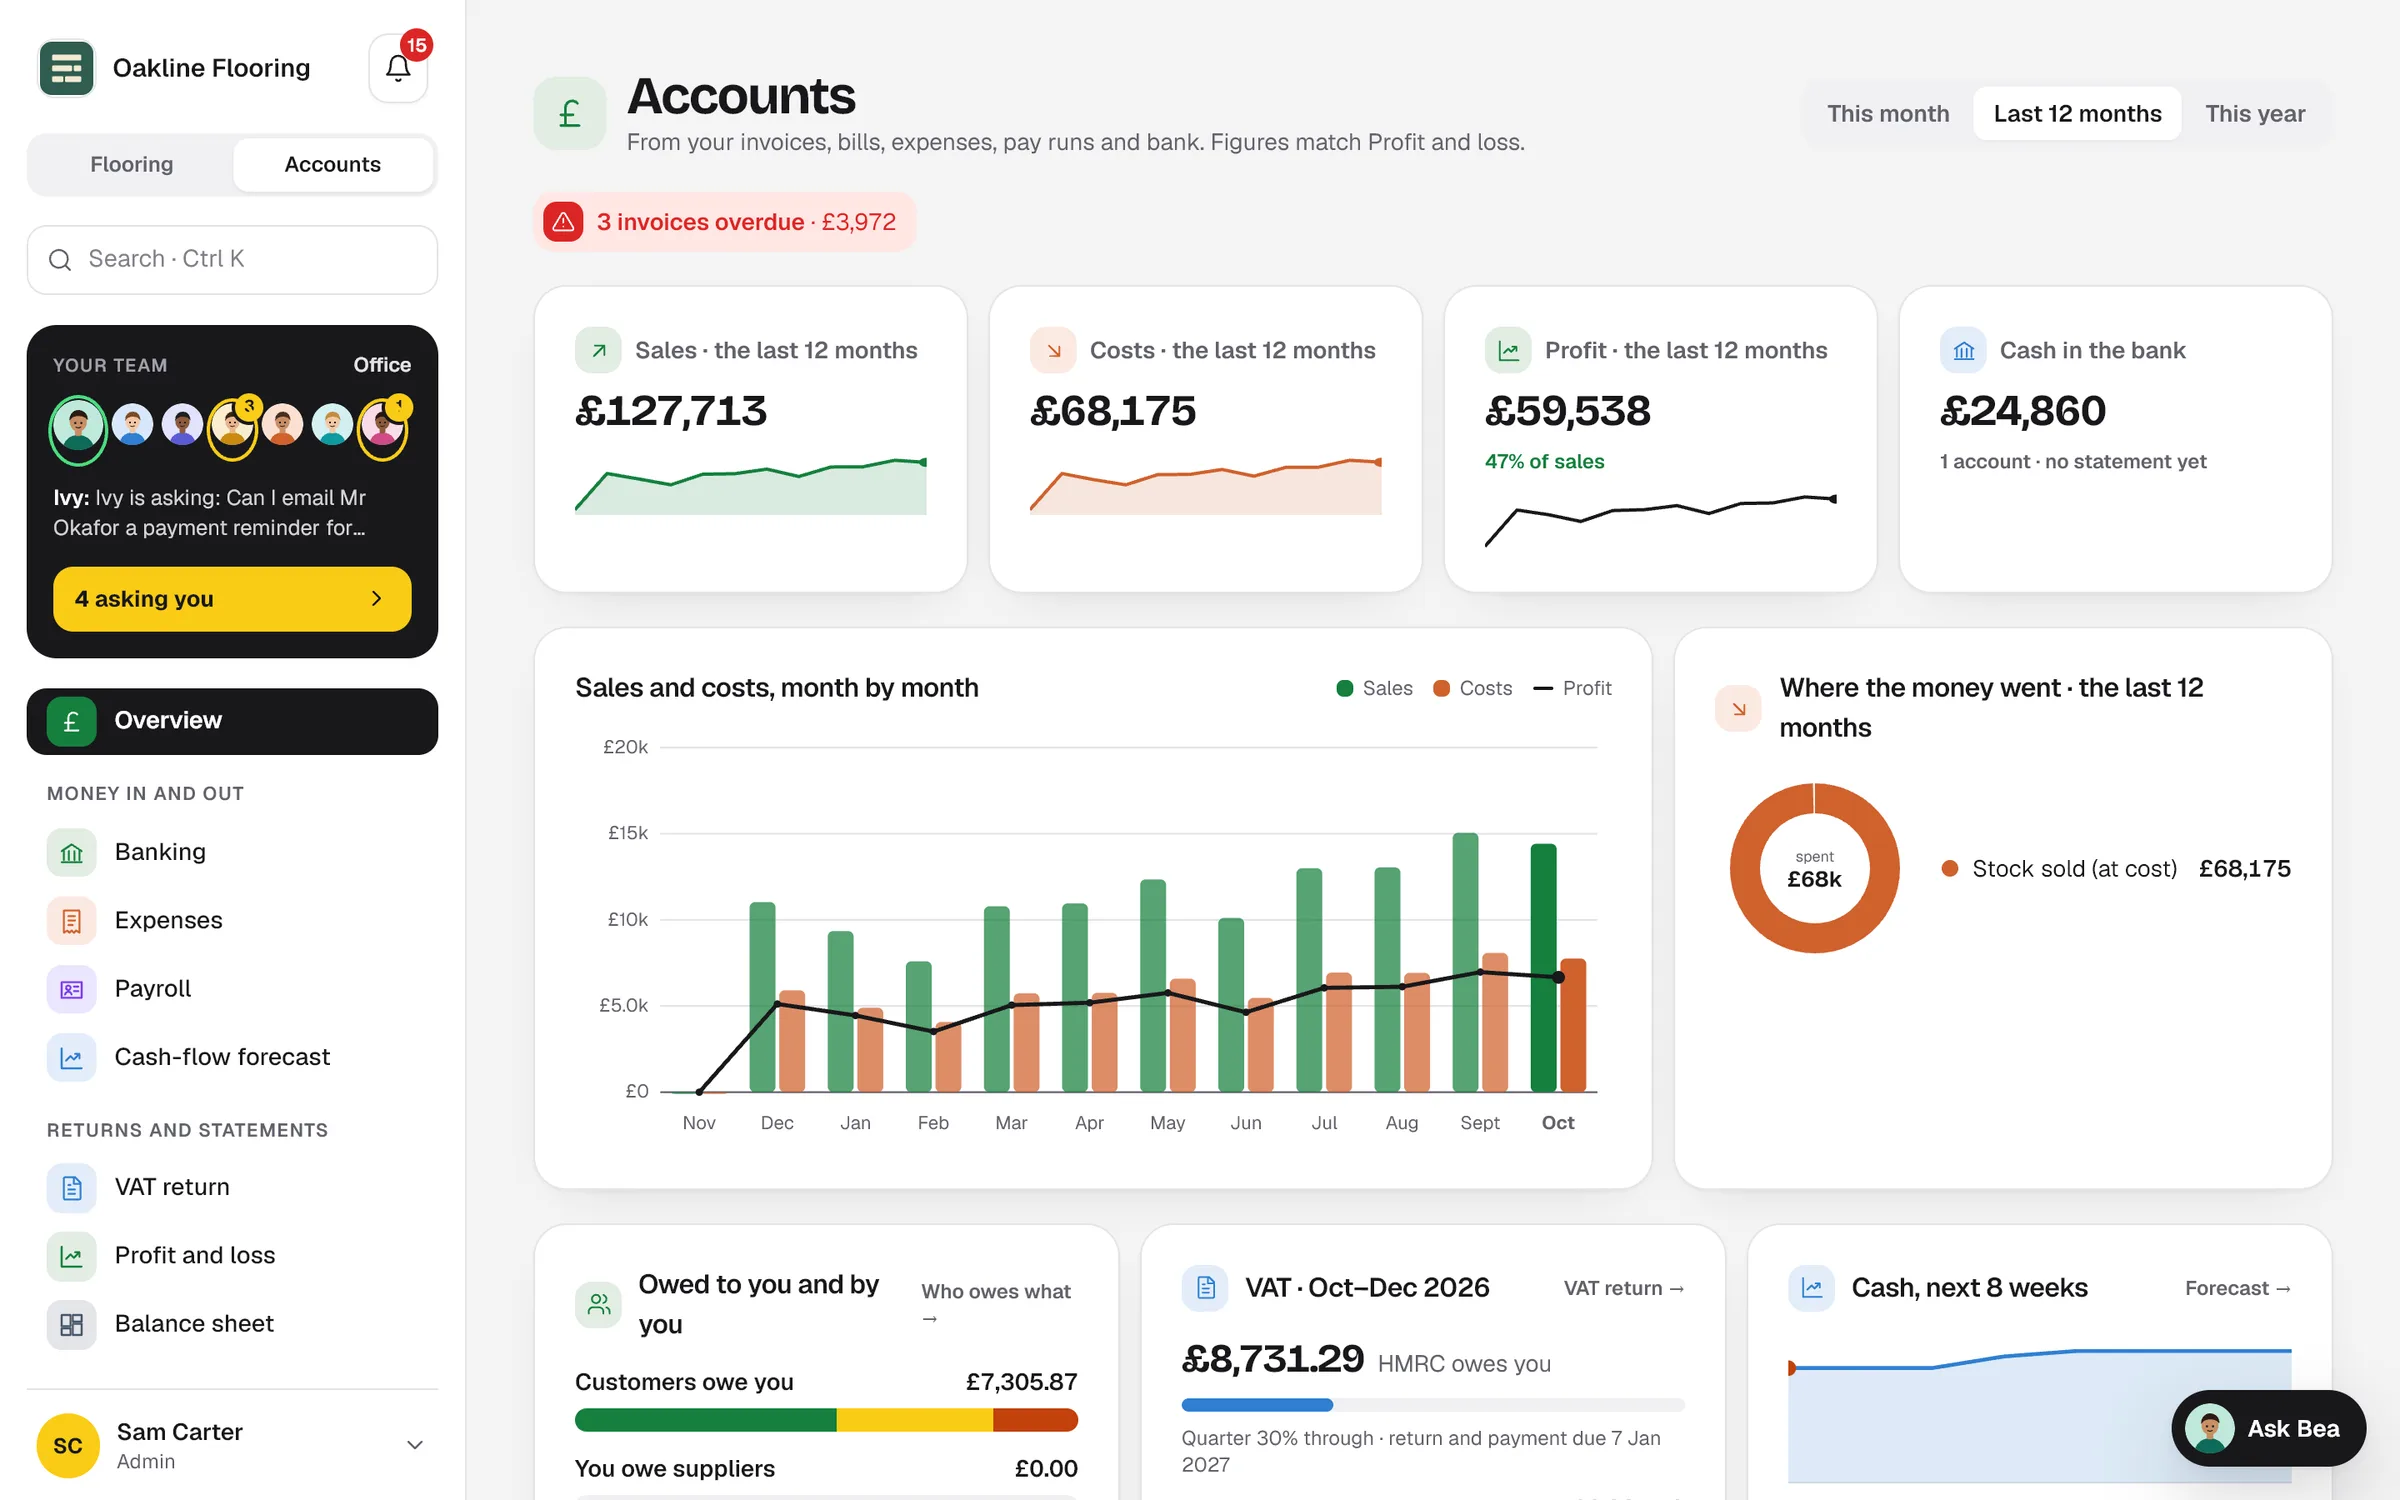Screen dimensions: 2400x1500
Task: Open the Balance sheet
Action: pos(232,1323)
